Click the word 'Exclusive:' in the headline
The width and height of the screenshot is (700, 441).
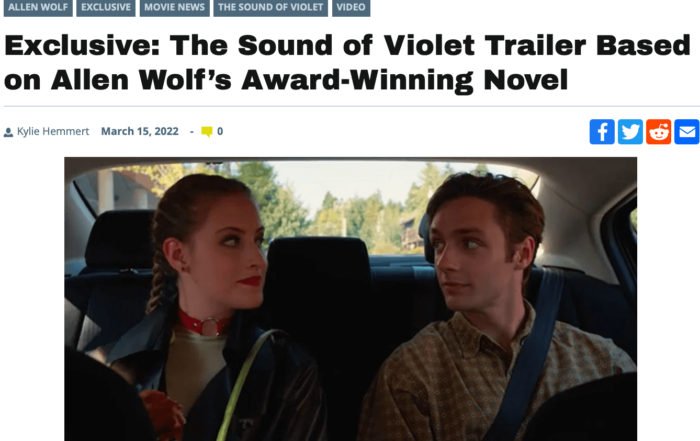(82, 45)
